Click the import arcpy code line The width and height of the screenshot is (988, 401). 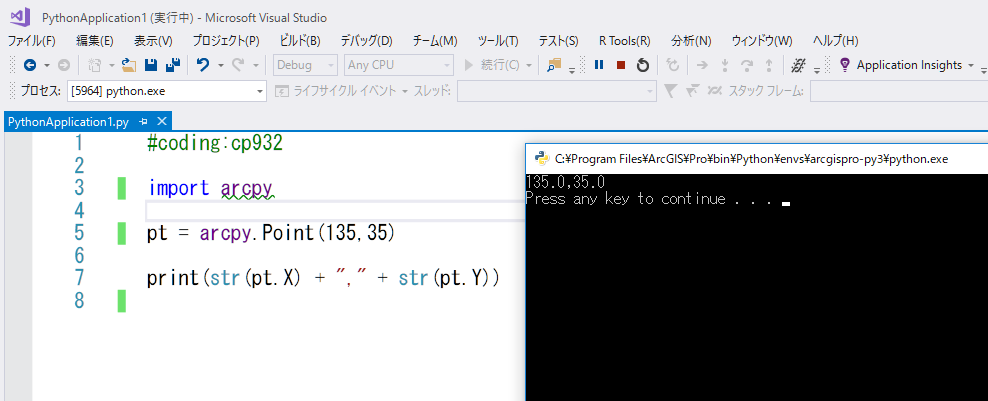(x=212, y=188)
